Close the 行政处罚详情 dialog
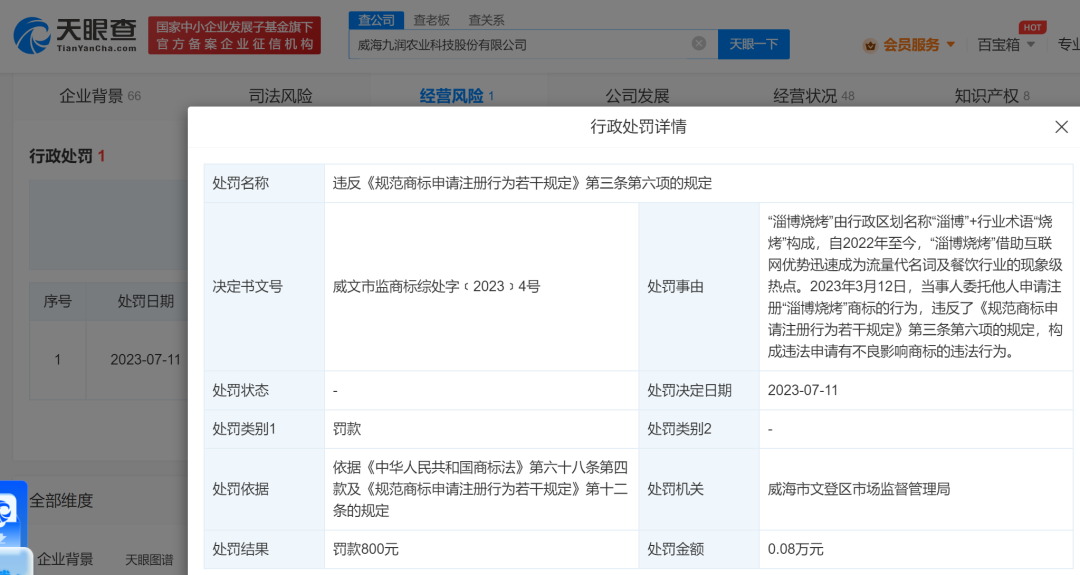Viewport: 1080px width, 575px height. (1061, 127)
